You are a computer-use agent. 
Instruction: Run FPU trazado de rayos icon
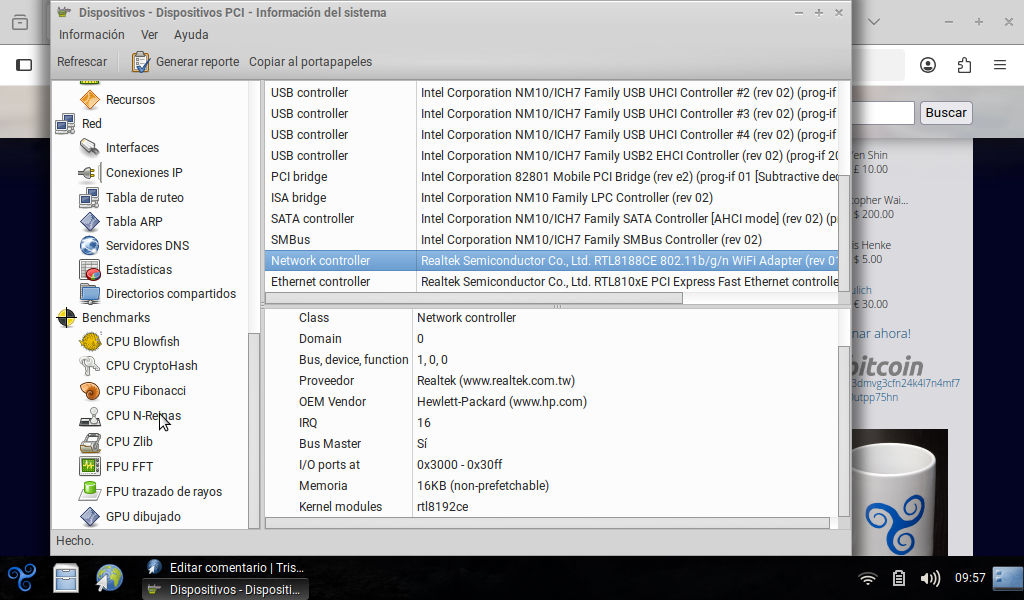[89, 491]
